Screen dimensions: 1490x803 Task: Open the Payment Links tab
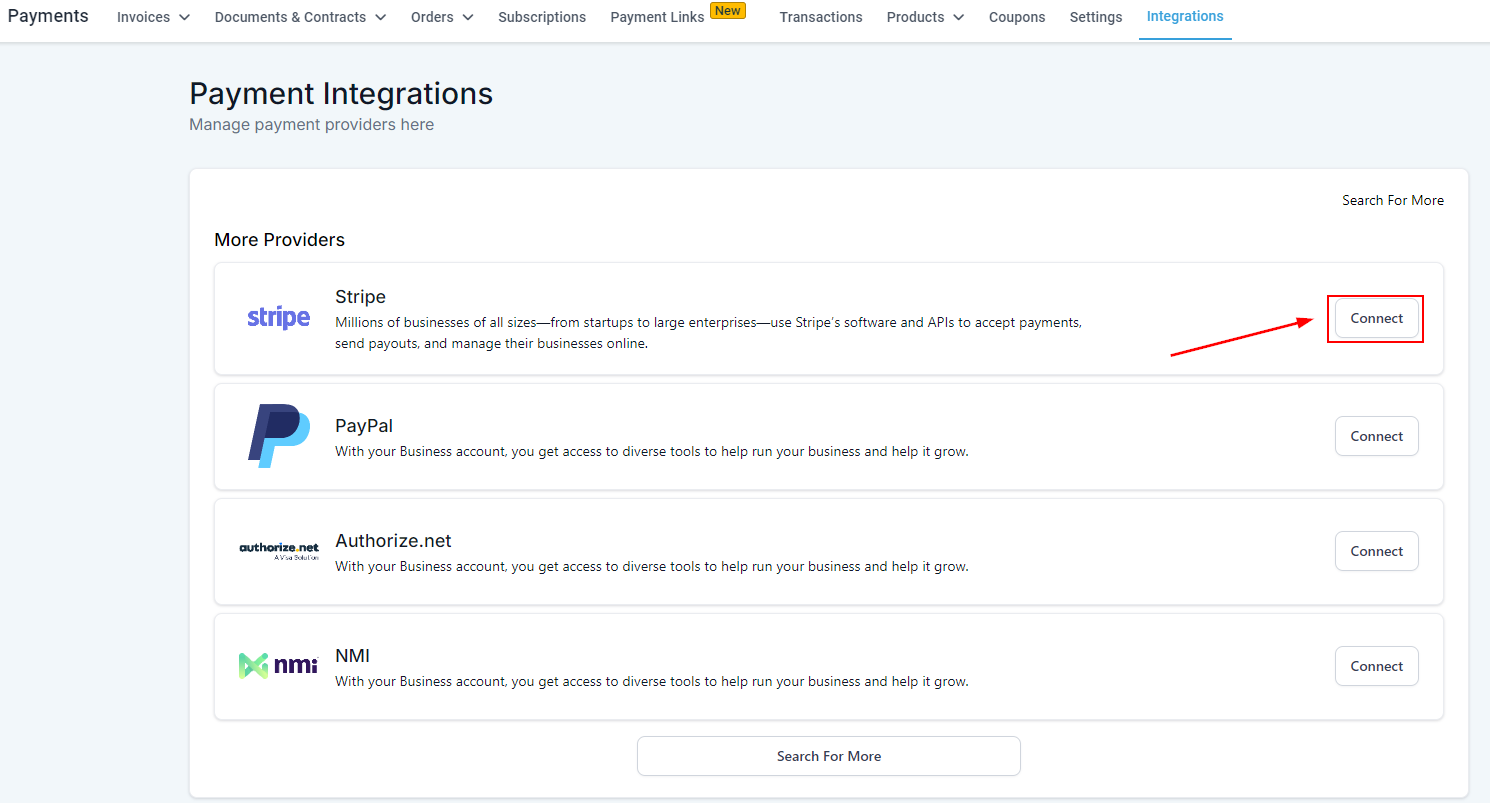(x=657, y=17)
